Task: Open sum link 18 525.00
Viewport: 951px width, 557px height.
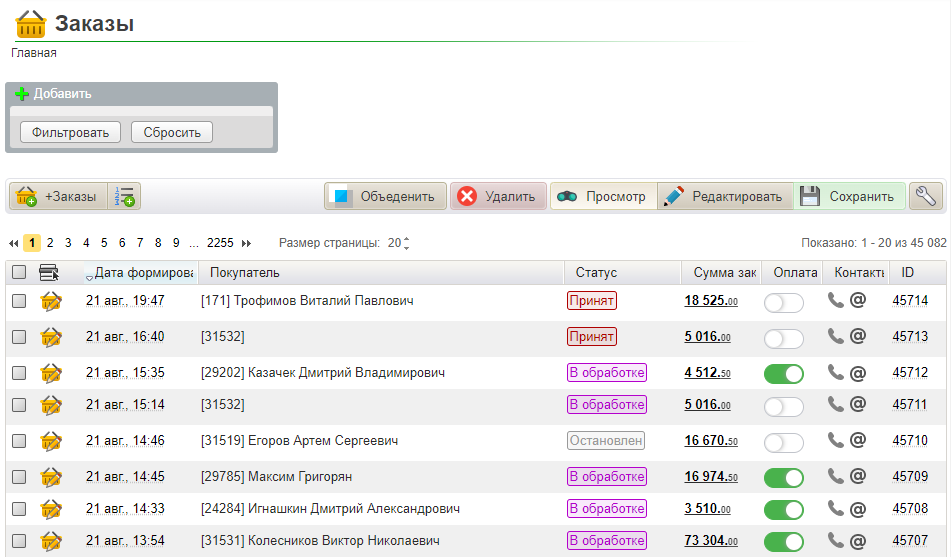Action: pyautogui.click(x=711, y=300)
